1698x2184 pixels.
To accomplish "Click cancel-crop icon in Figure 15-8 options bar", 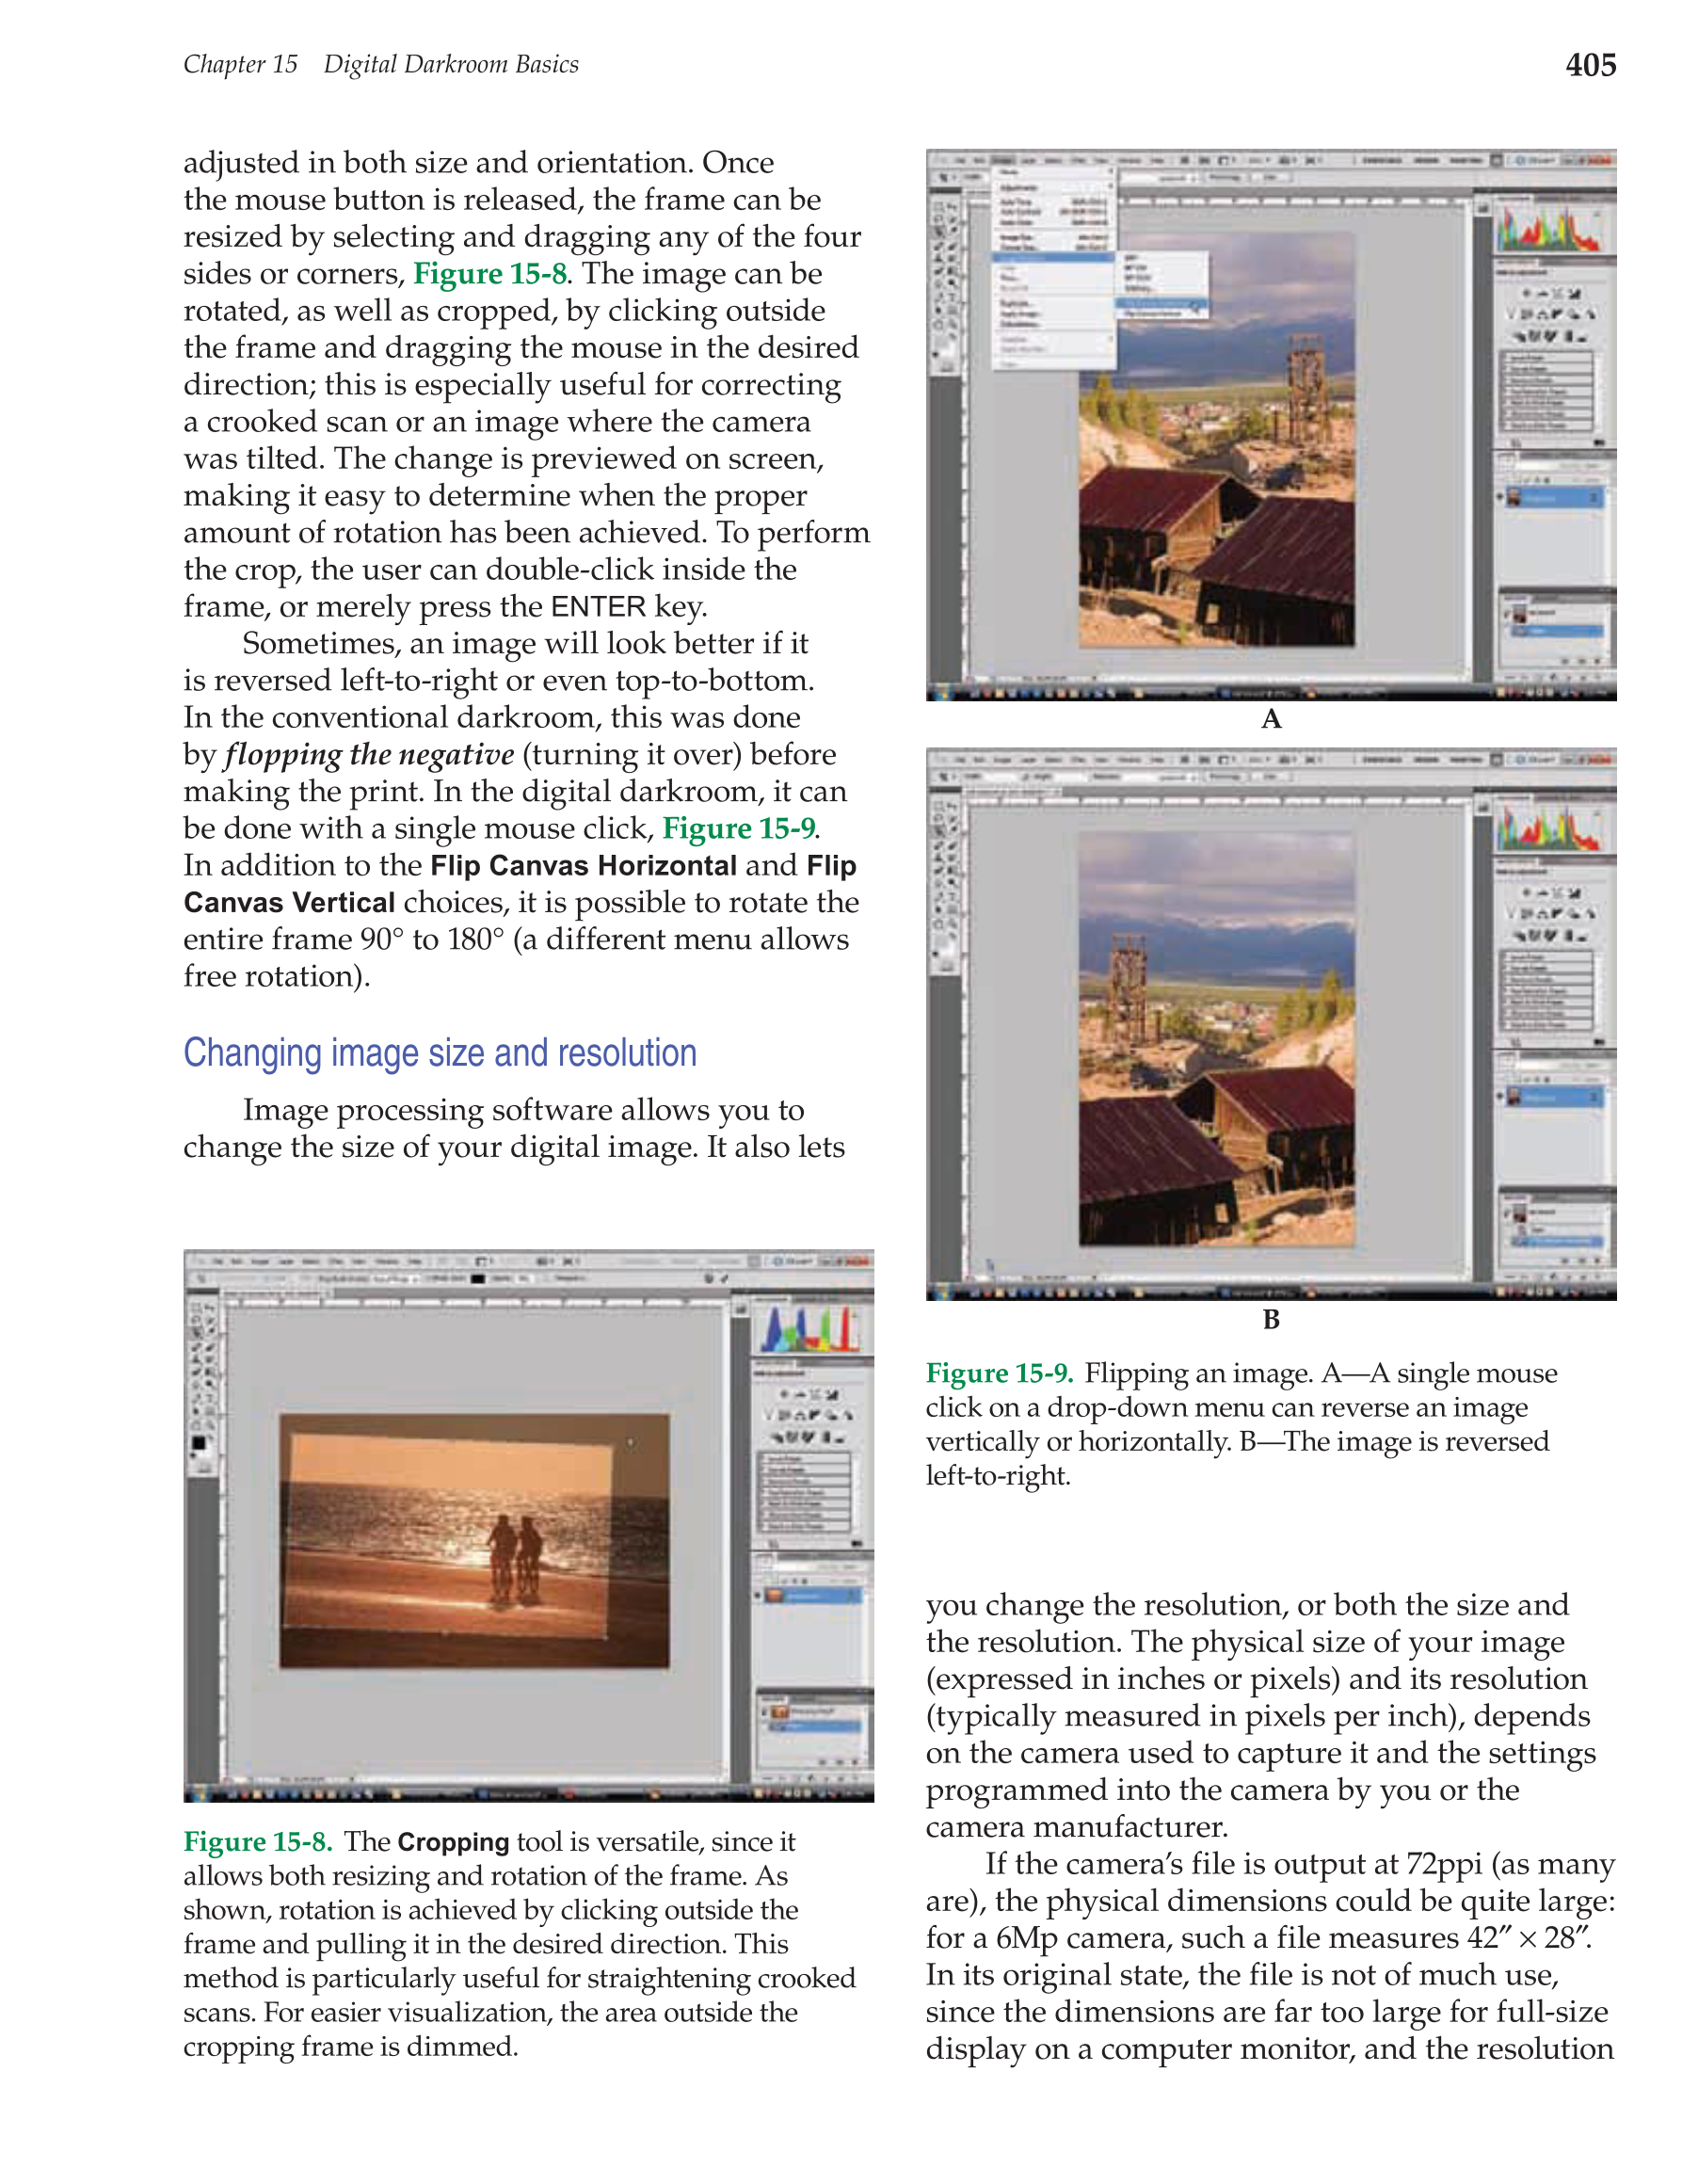I will [708, 1279].
